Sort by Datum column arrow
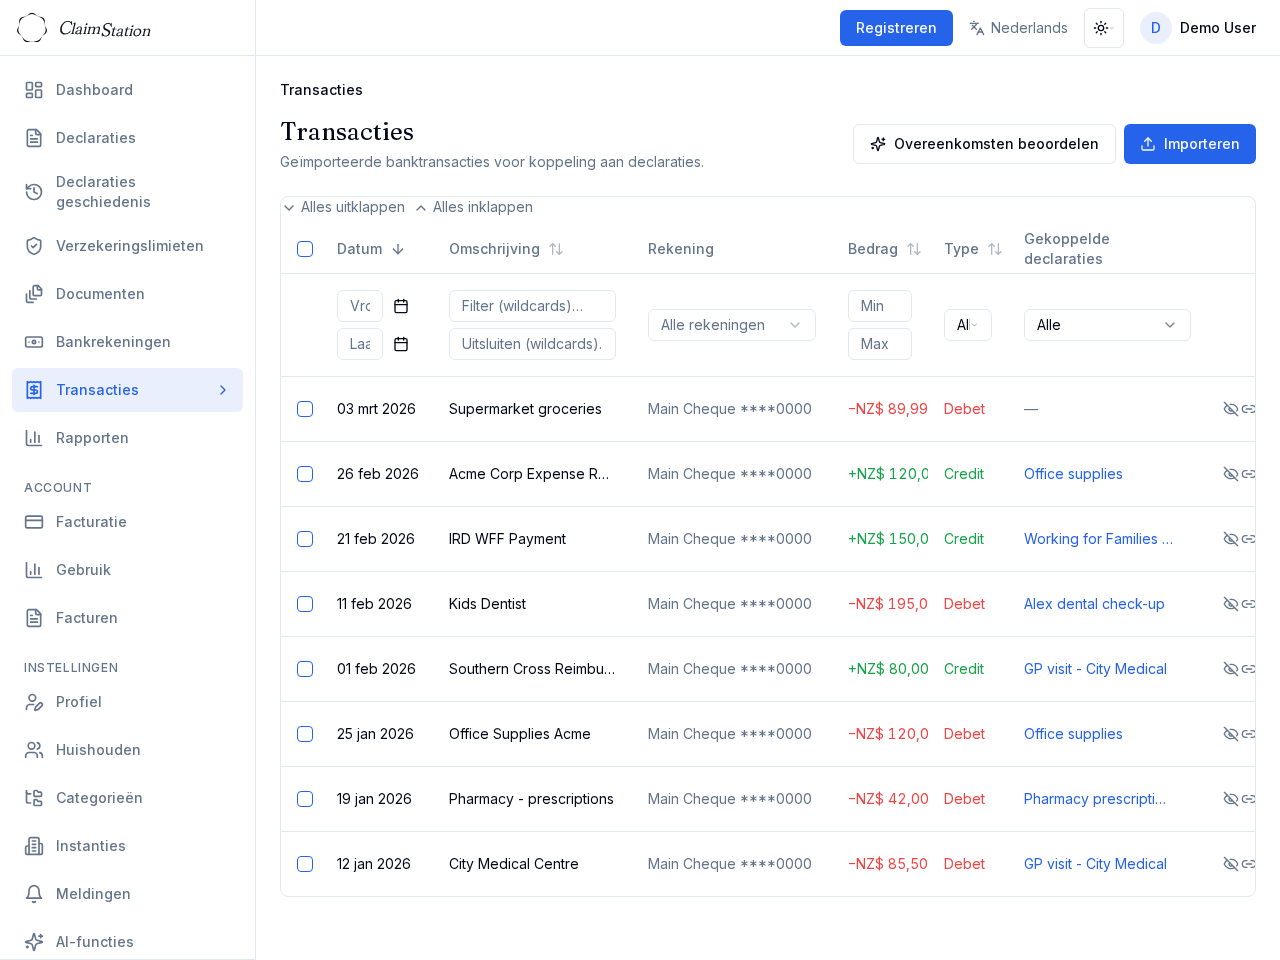This screenshot has width=1280, height=960. (398, 249)
